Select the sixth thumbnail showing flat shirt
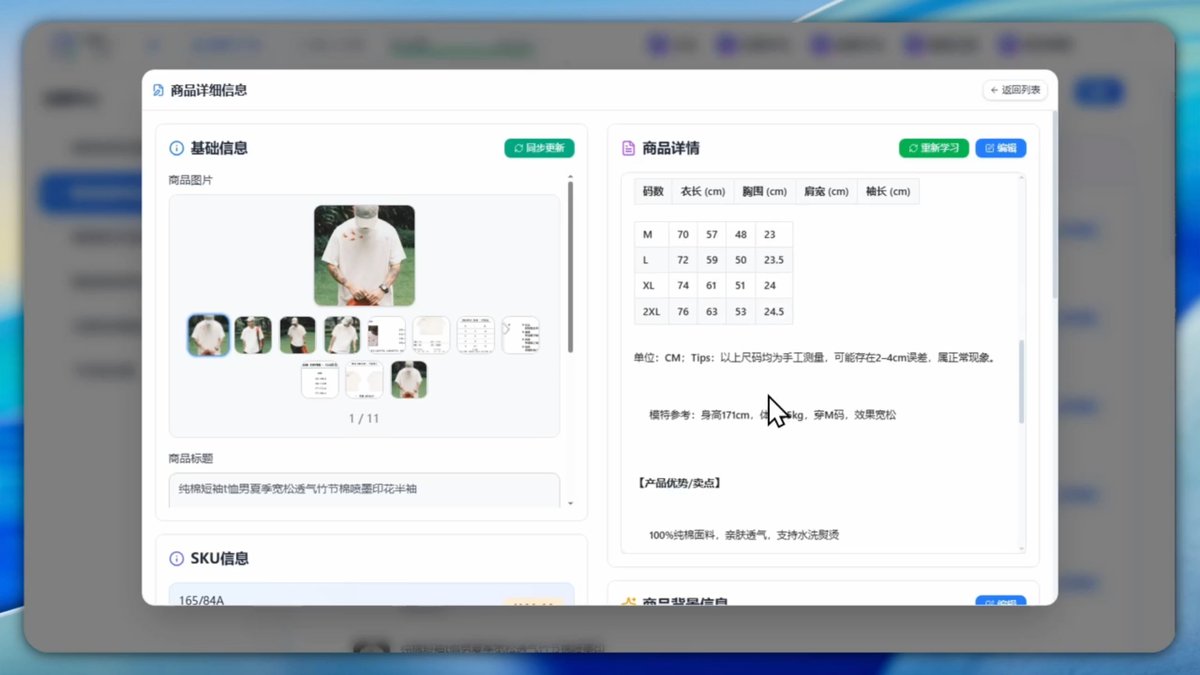 pyautogui.click(x=431, y=335)
